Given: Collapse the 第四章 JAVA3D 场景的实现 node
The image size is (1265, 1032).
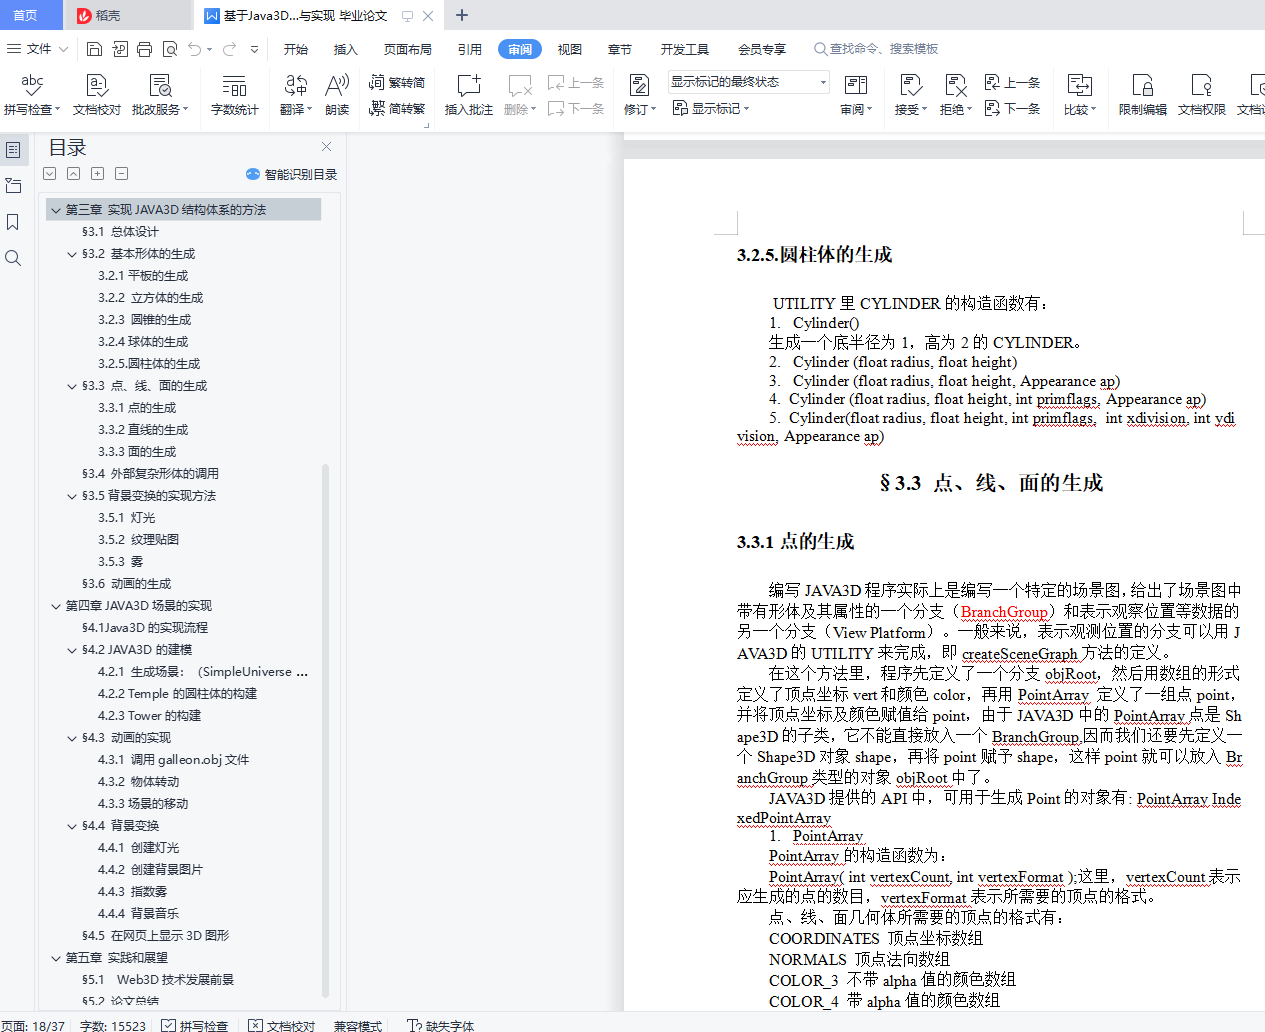Looking at the screenshot, I should 56,606.
